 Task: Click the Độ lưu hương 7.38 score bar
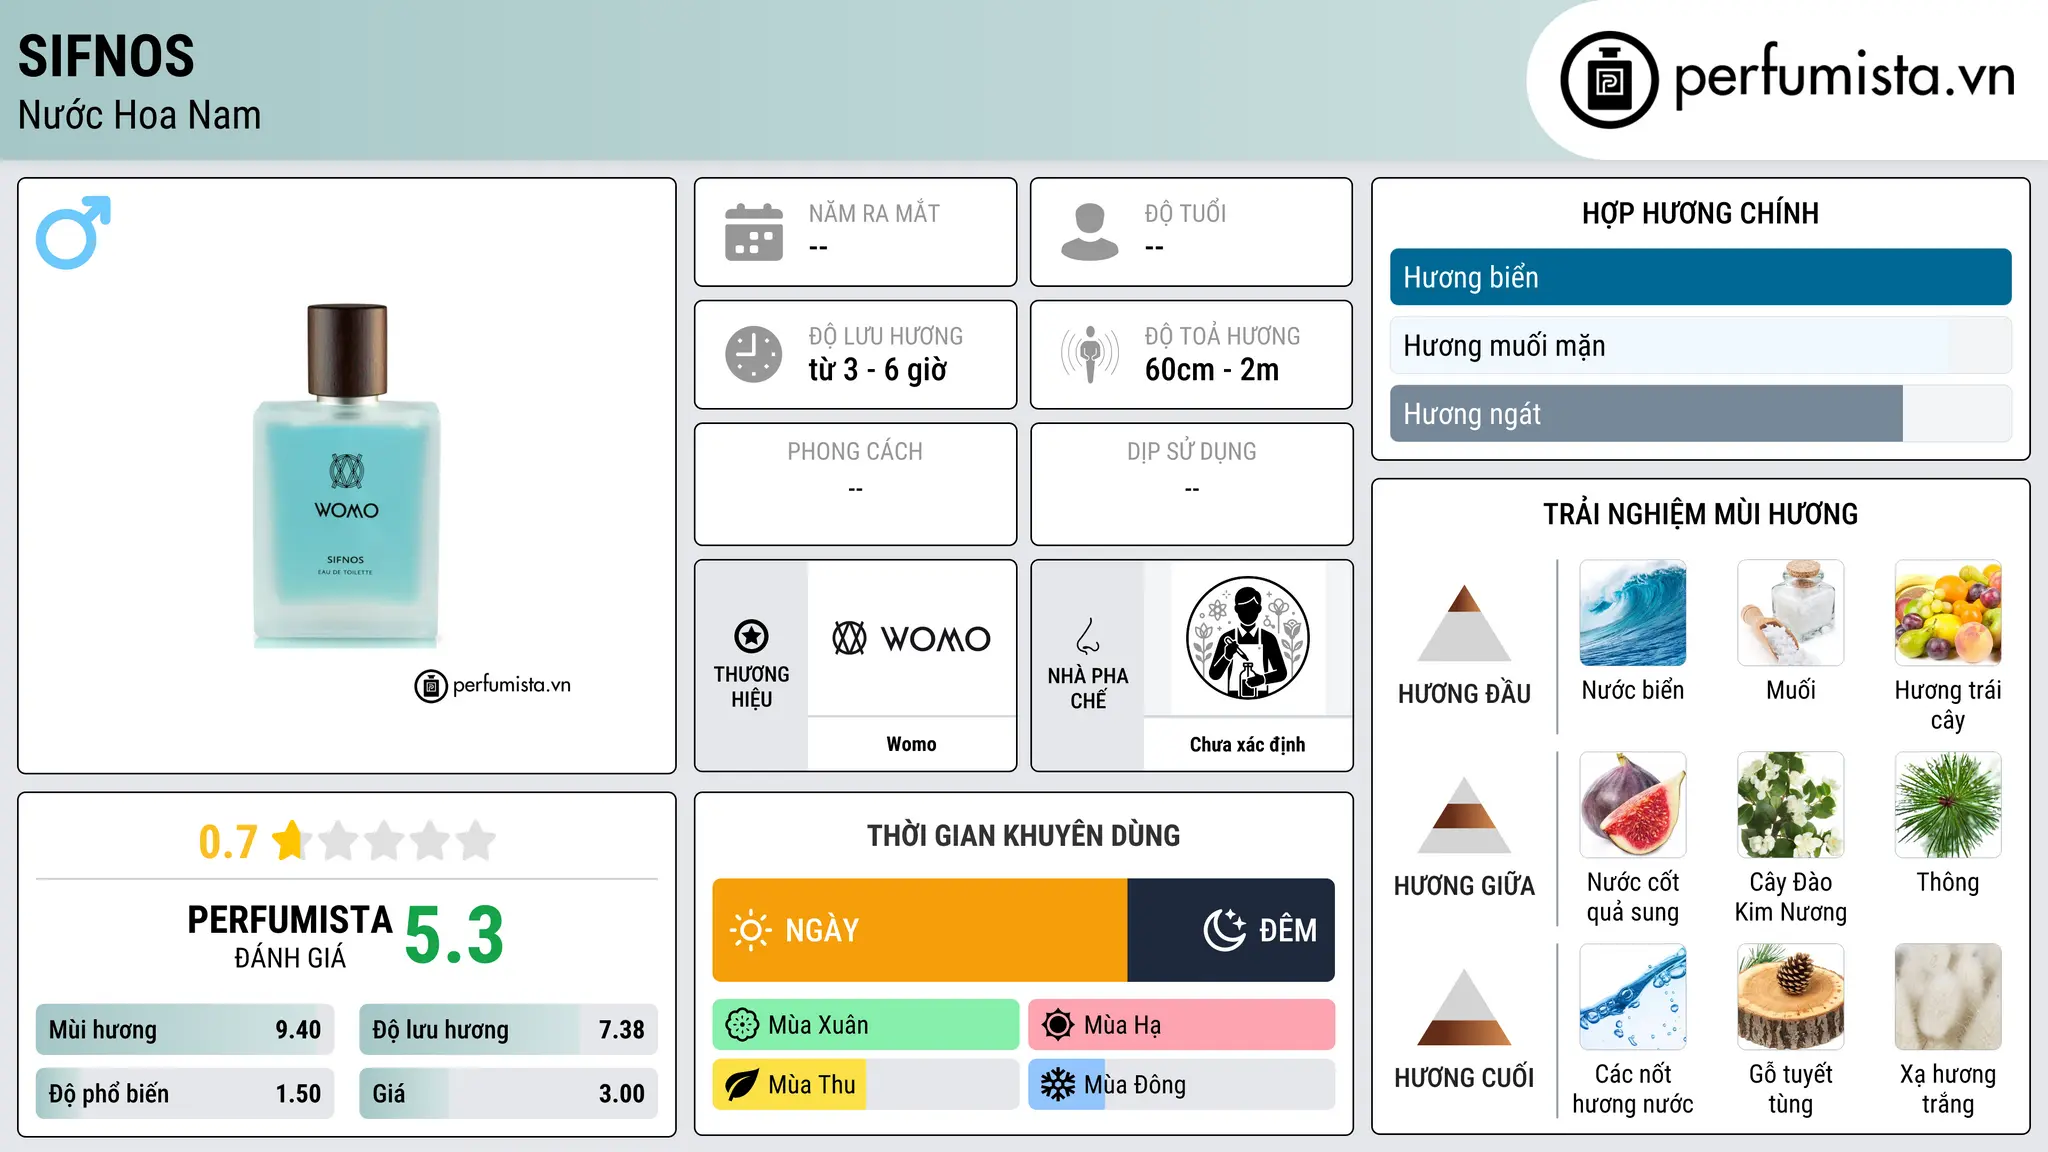click(508, 1030)
